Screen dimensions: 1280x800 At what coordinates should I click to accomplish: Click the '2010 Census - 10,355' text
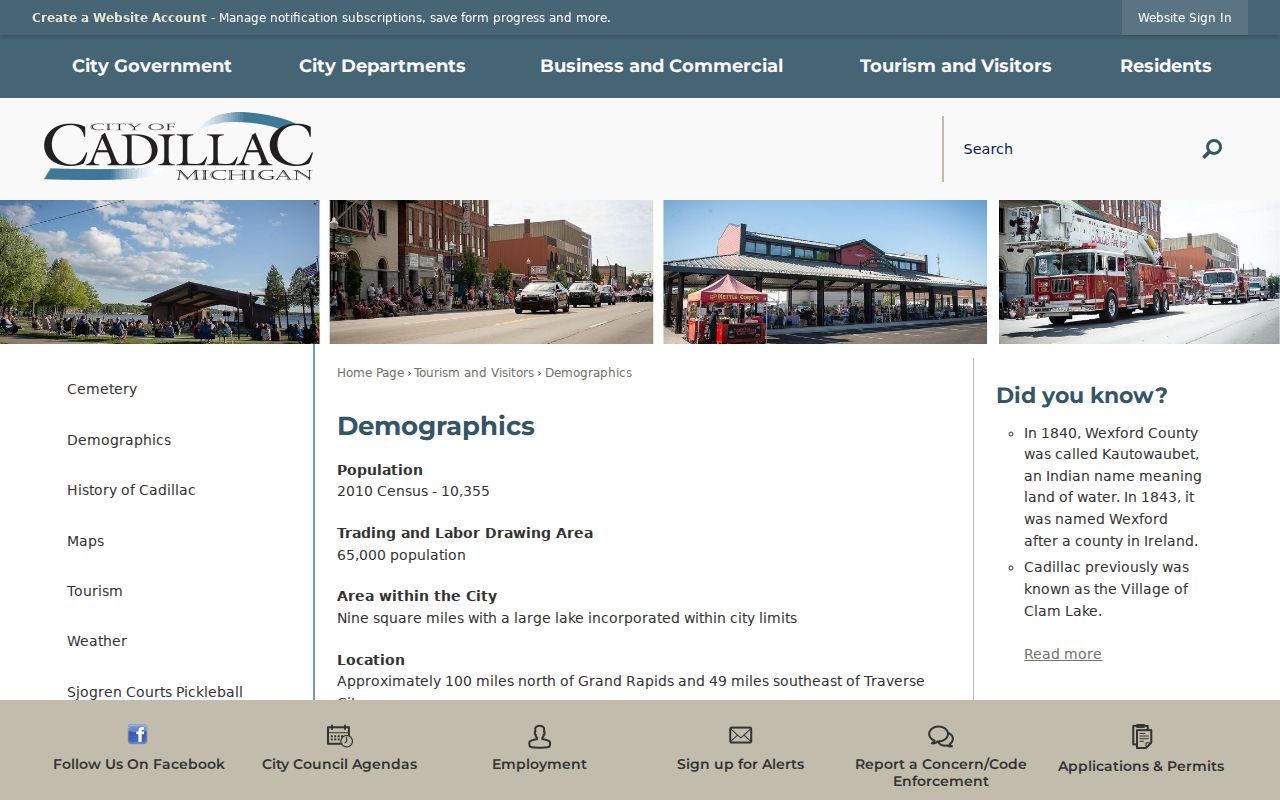coord(413,491)
